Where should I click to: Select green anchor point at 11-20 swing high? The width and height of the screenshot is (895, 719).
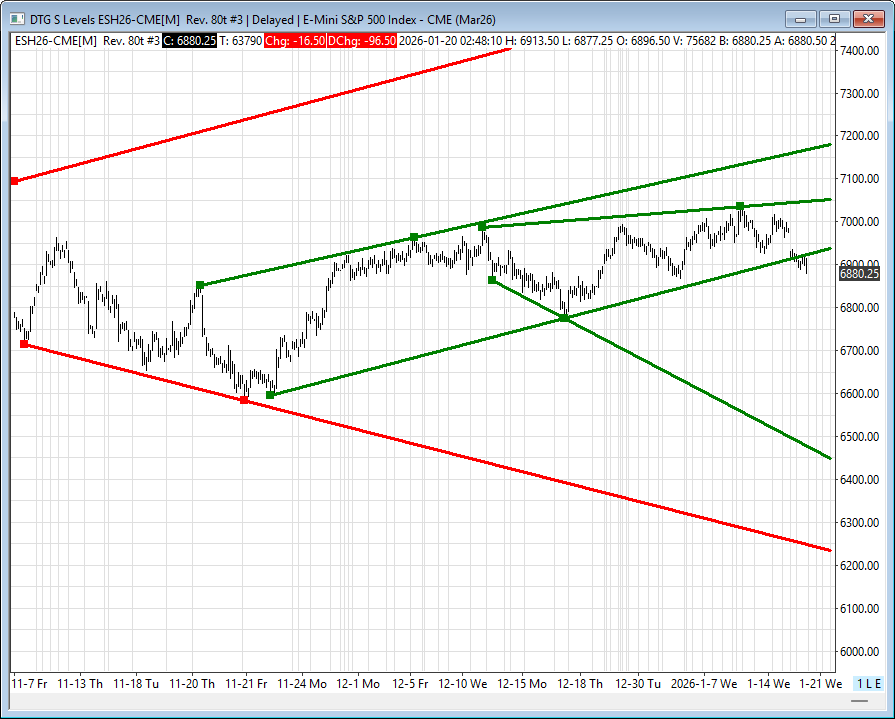pos(200,285)
